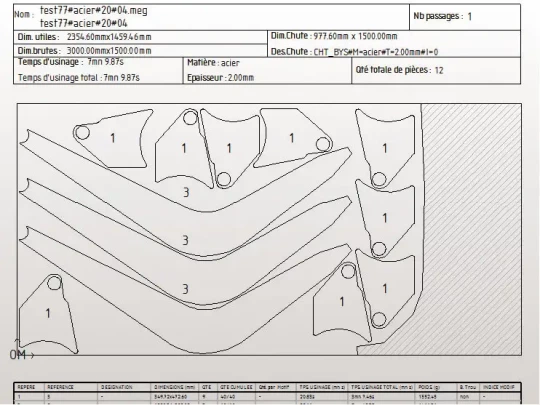Click the REPERE column header
Screen dimensions: 540x405
[x=26, y=387]
